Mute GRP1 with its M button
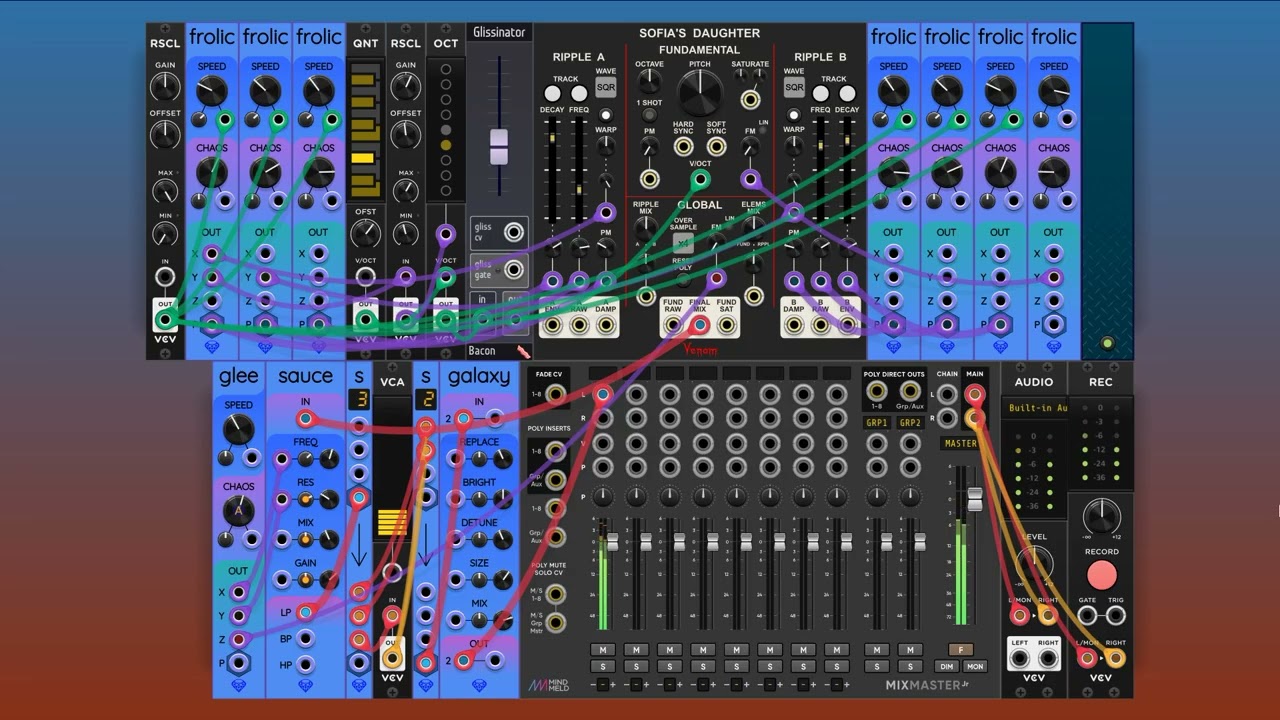This screenshot has width=1280, height=720. pos(877,650)
